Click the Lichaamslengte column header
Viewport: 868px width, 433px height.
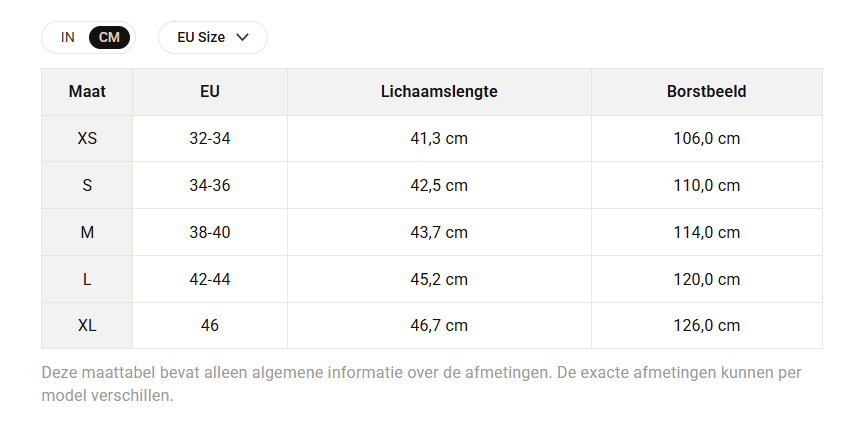(x=439, y=92)
